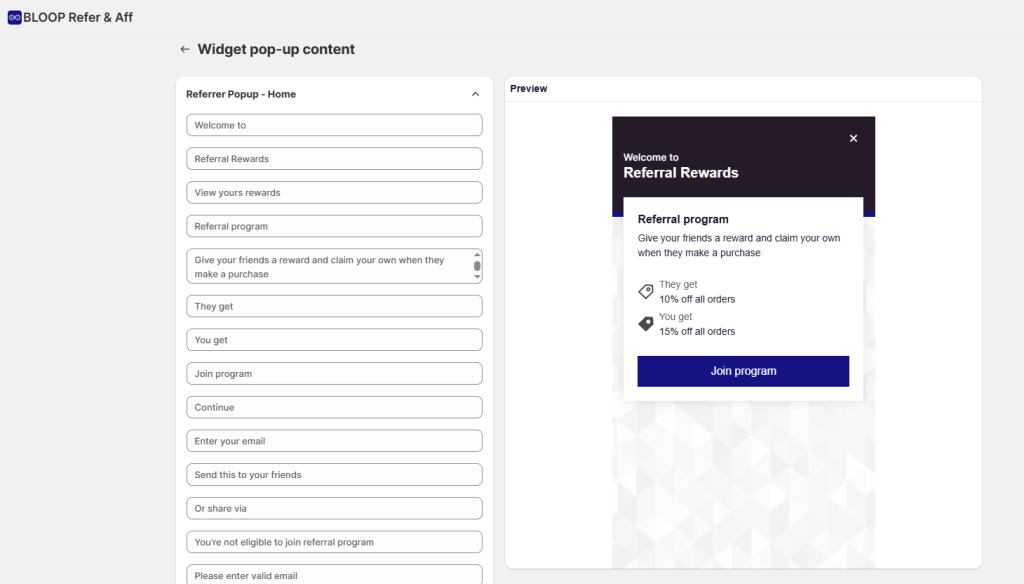Image resolution: width=1024 pixels, height=584 pixels.
Task: Click the They get label field
Action: [334, 306]
